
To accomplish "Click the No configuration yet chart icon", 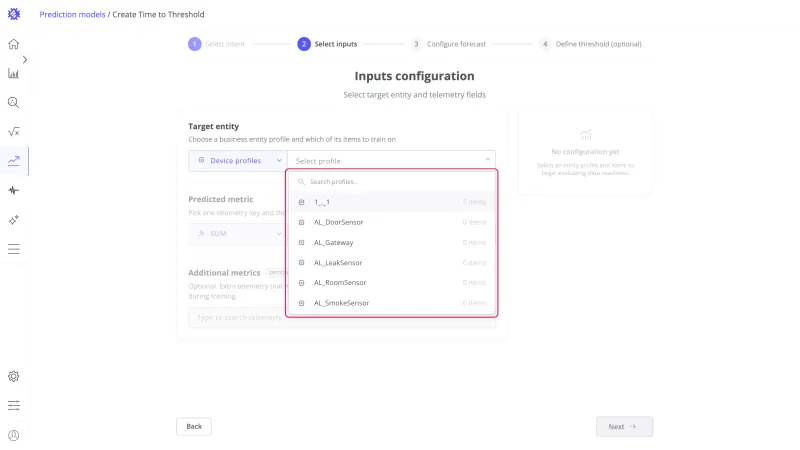I will 585,135.
